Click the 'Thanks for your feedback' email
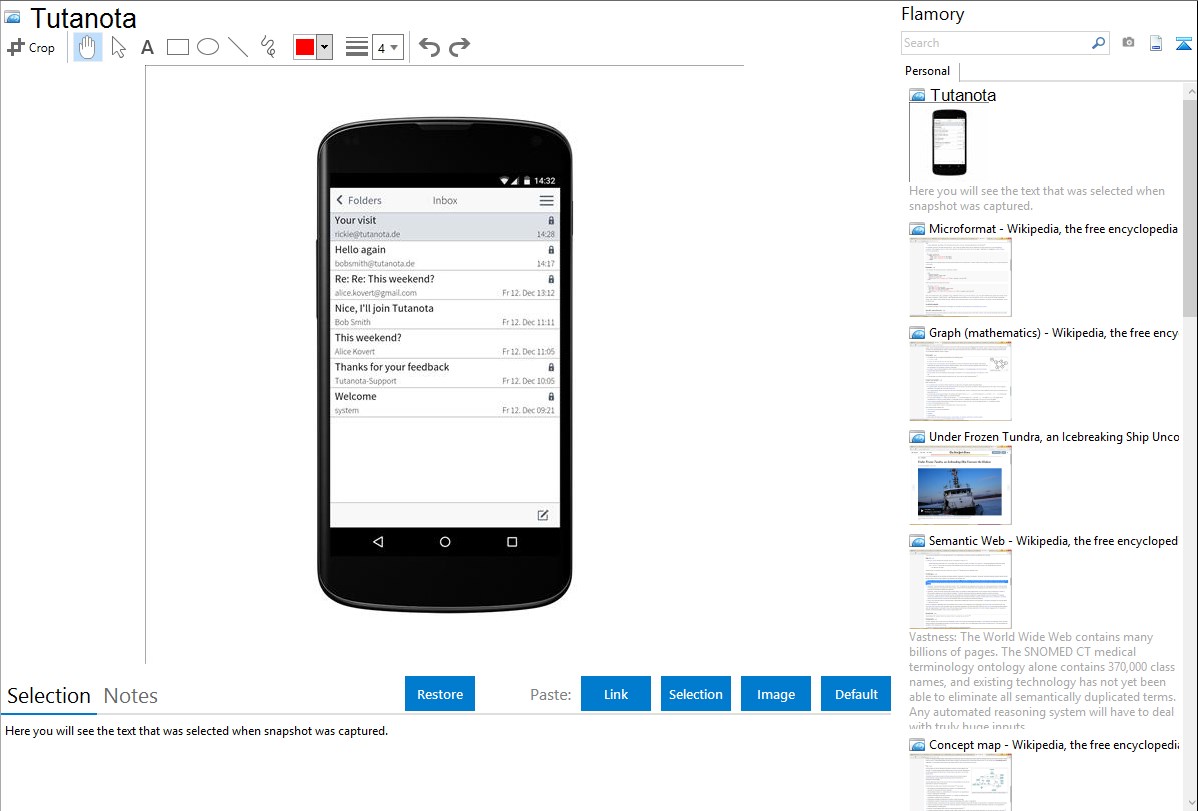Viewport: 1198px width, 811px height. (445, 374)
